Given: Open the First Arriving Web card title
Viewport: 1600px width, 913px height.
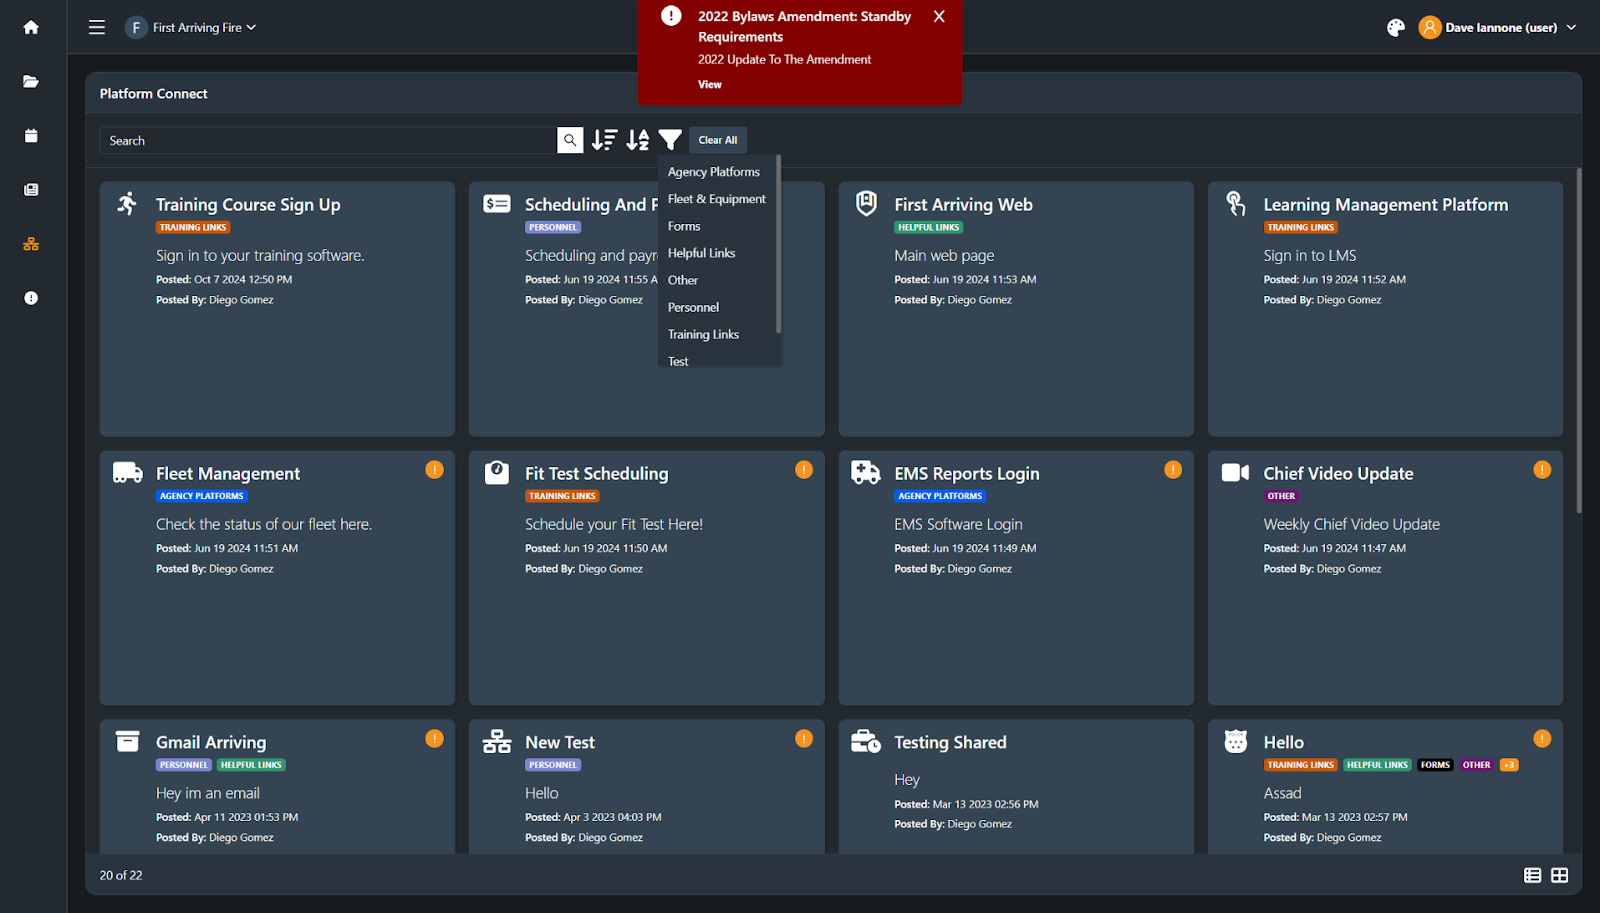Looking at the screenshot, I should [963, 204].
